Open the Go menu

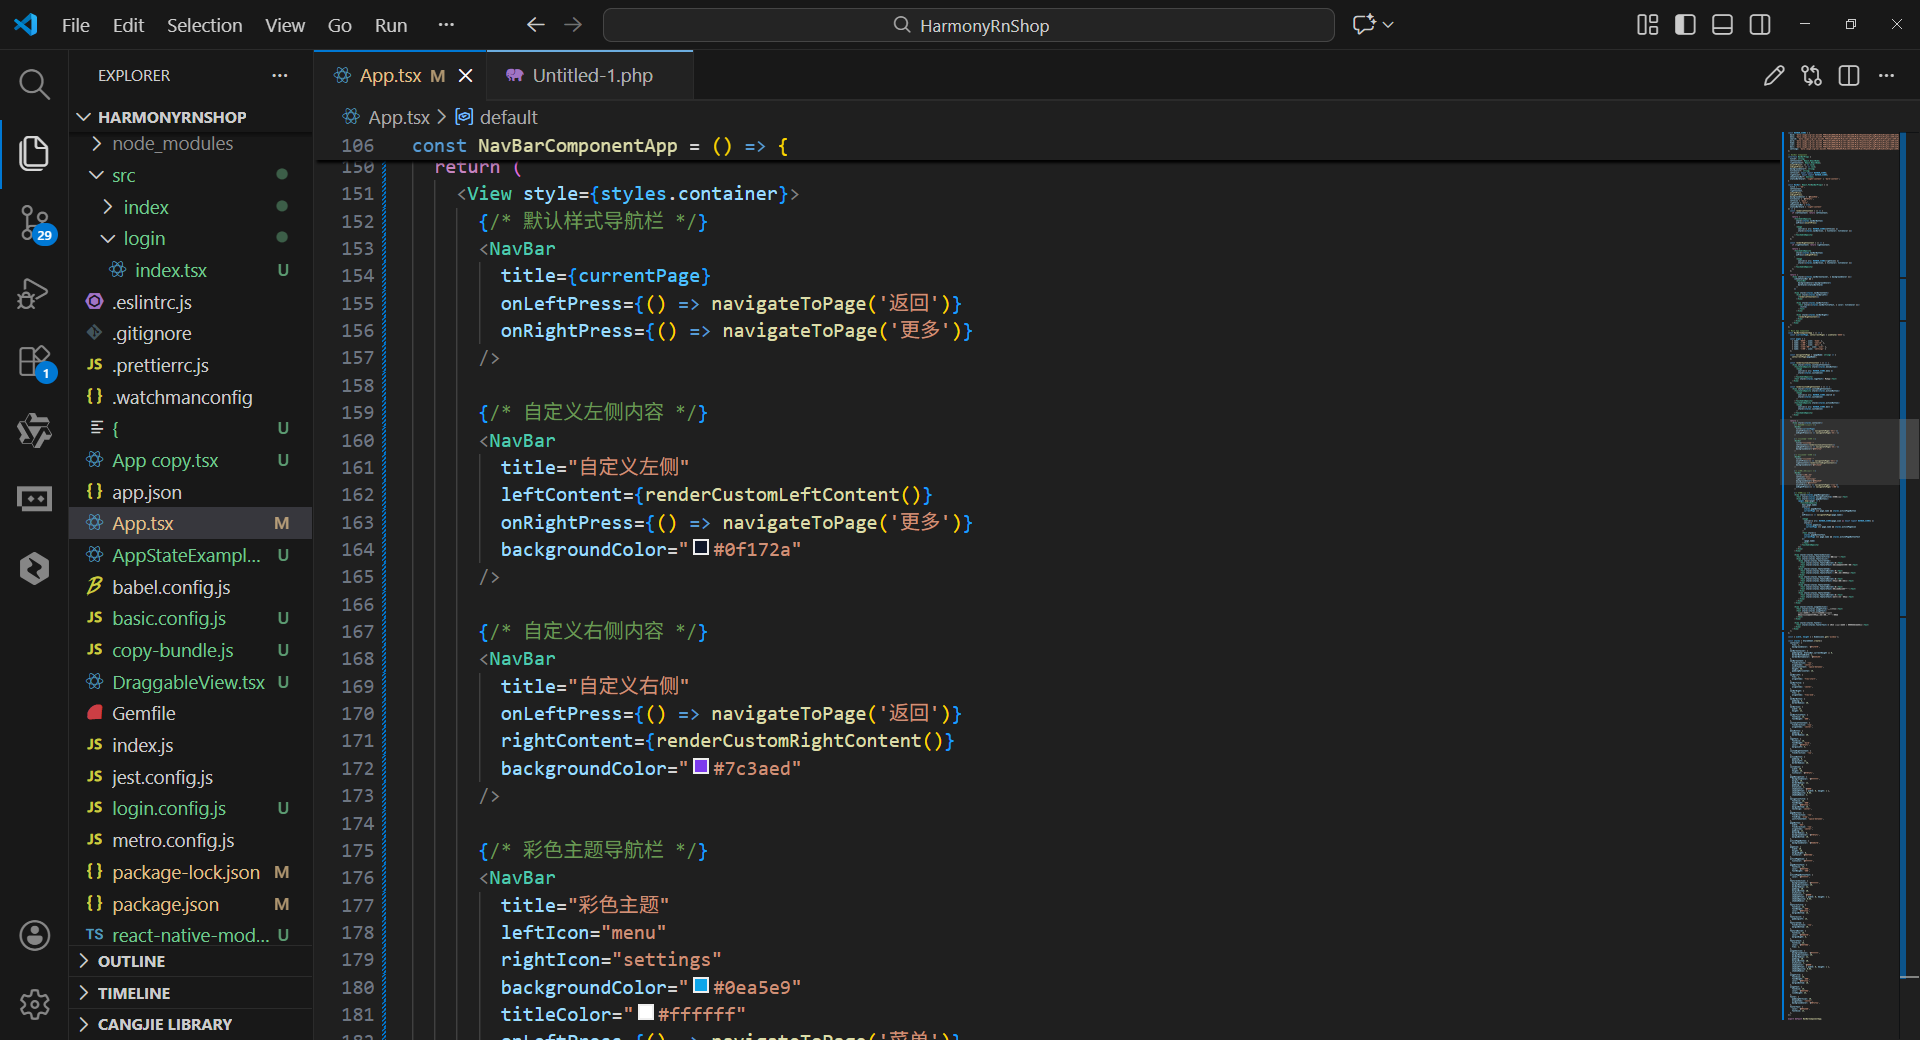pos(340,25)
